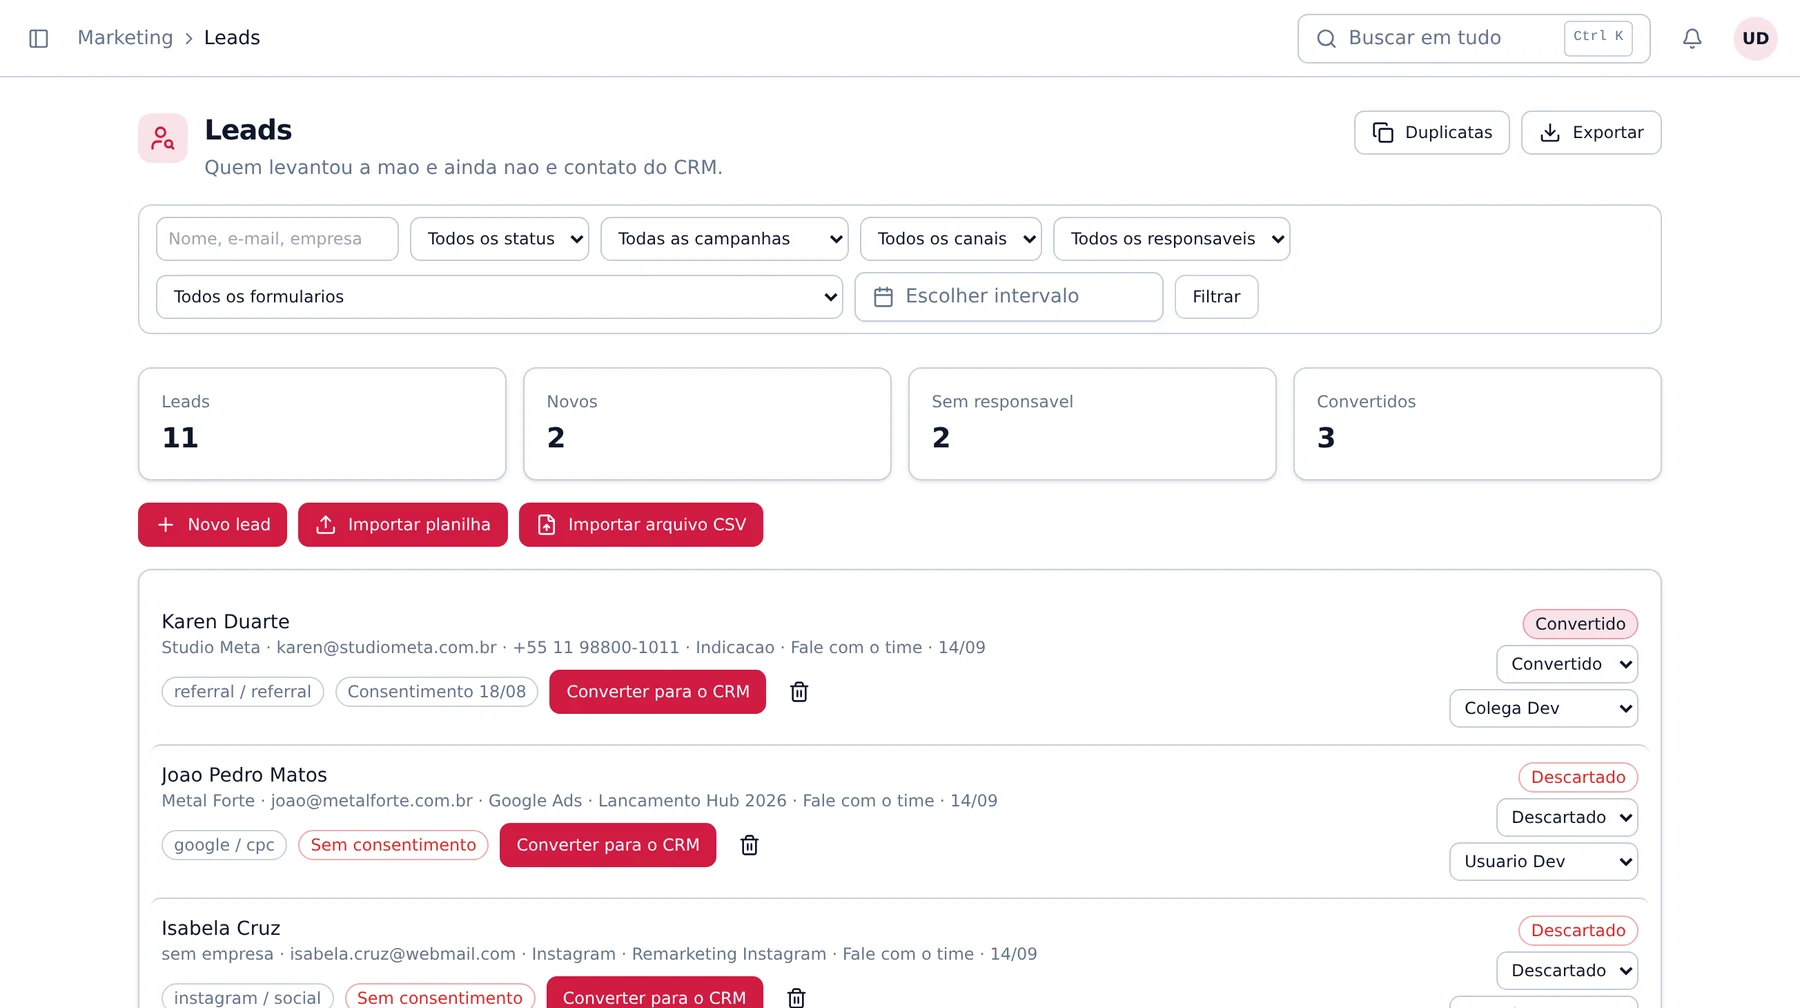Apply filters with the Filtrar button

pyautogui.click(x=1216, y=297)
